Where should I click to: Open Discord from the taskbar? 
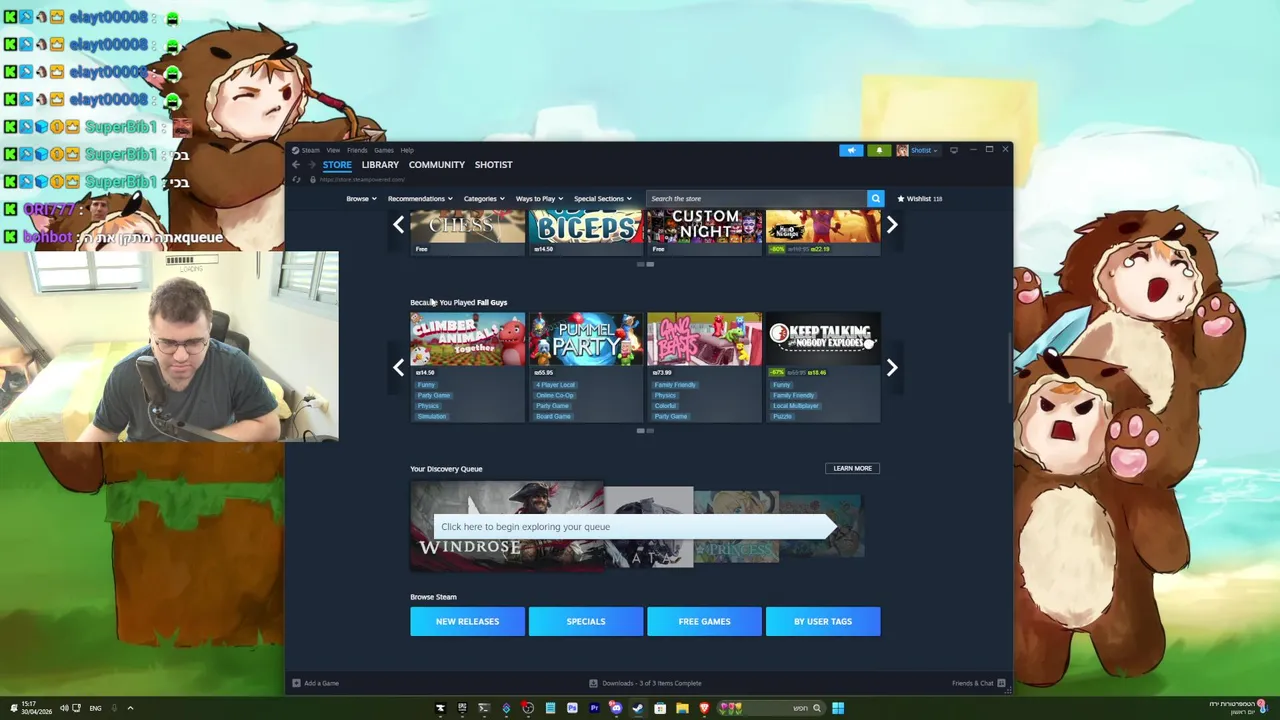point(616,708)
